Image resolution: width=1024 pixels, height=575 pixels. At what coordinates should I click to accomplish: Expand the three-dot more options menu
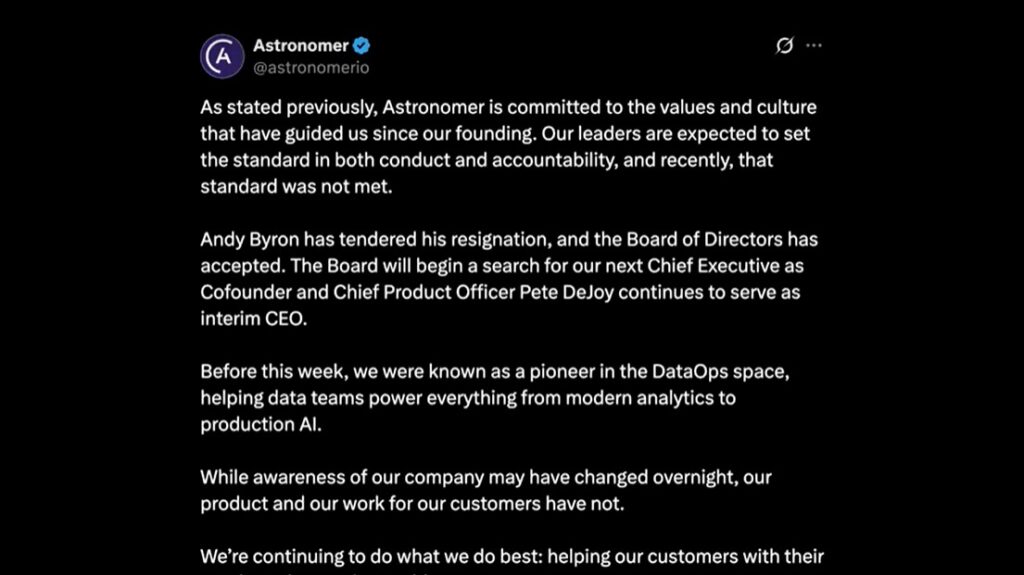[x=814, y=46]
